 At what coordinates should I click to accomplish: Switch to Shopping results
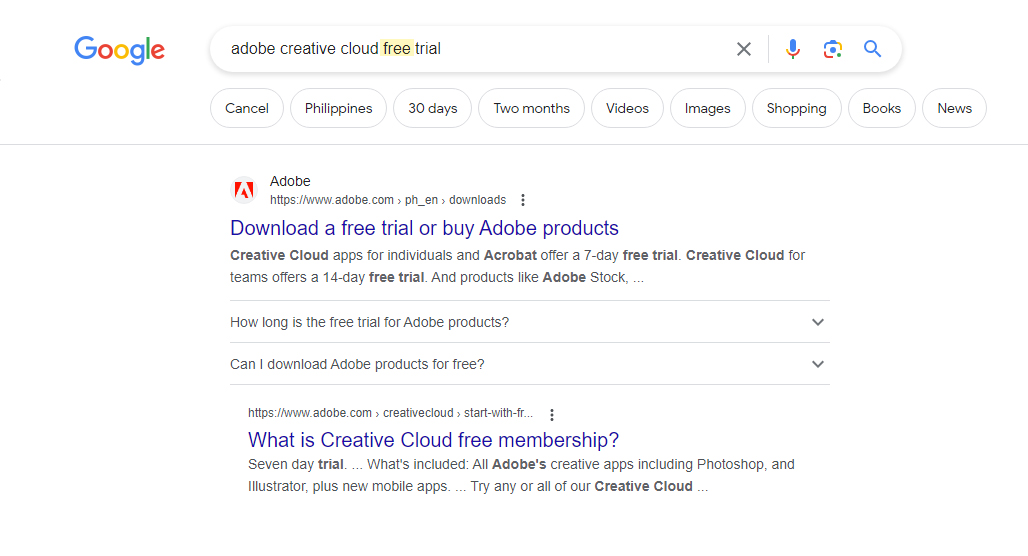797,108
